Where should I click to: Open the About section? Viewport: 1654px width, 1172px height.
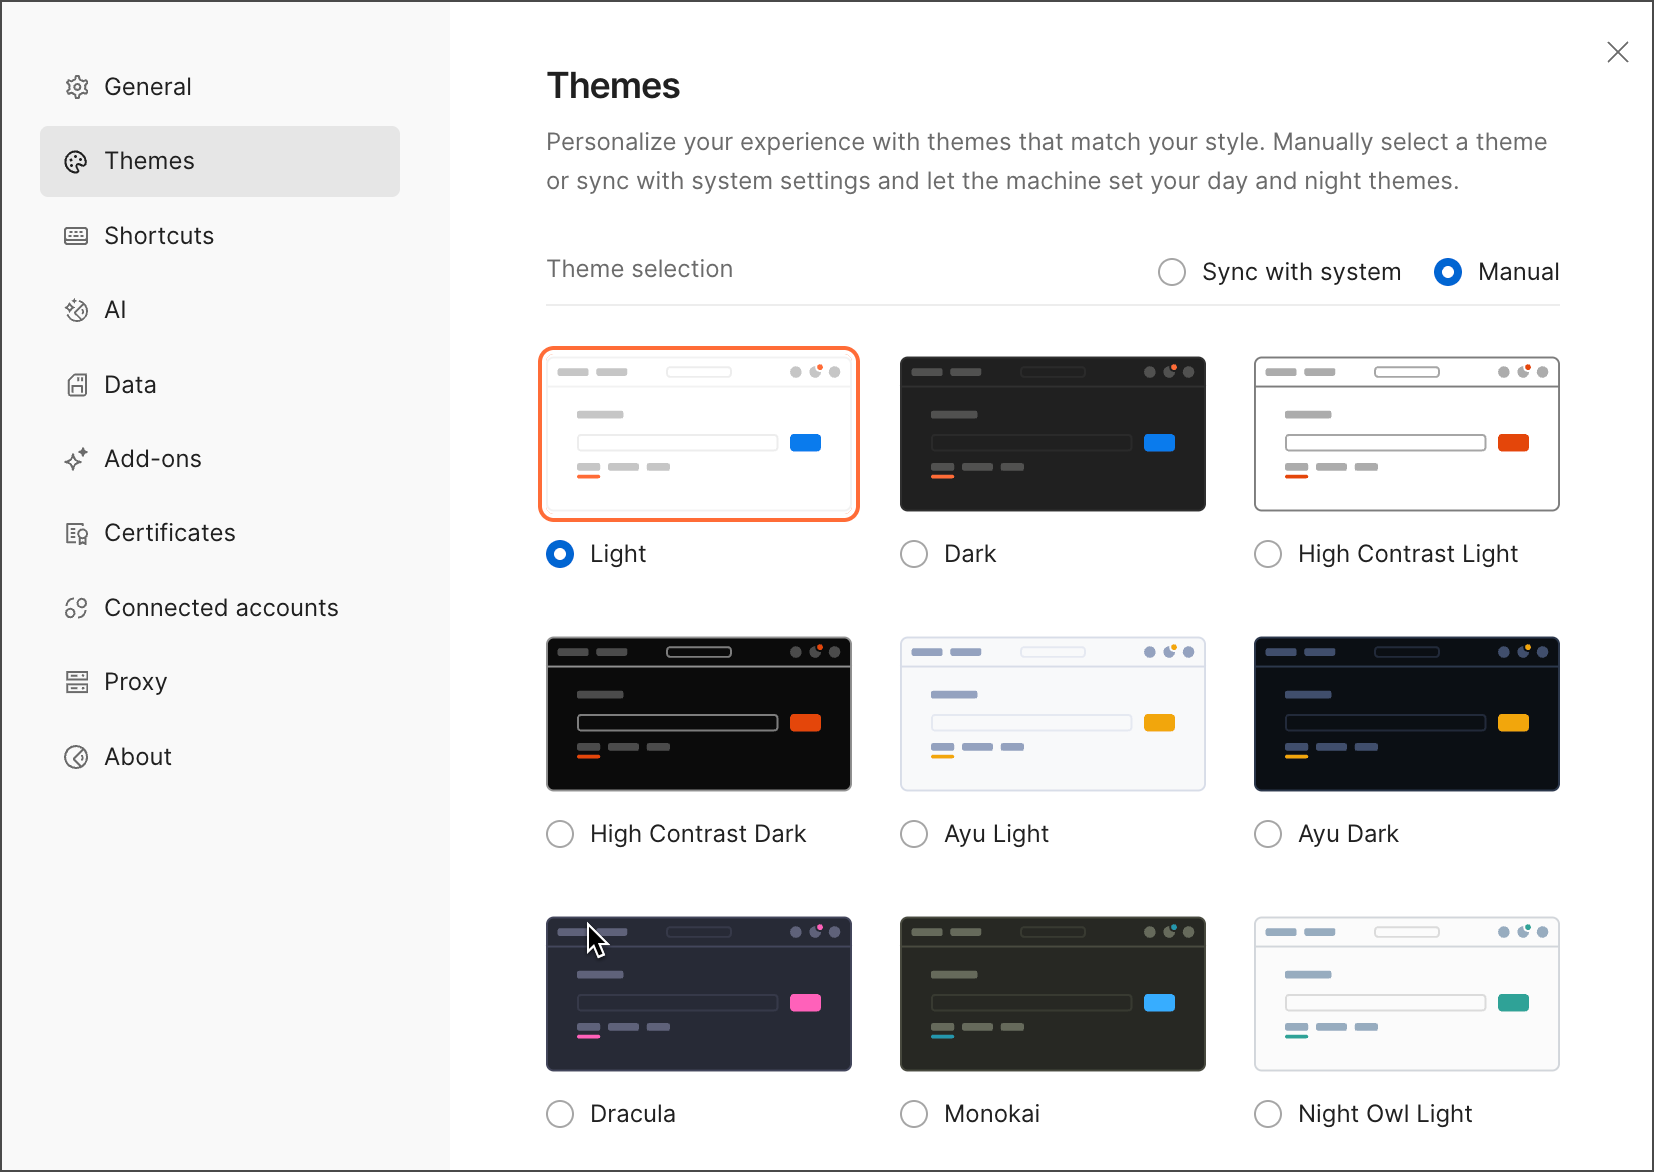coord(77,757)
